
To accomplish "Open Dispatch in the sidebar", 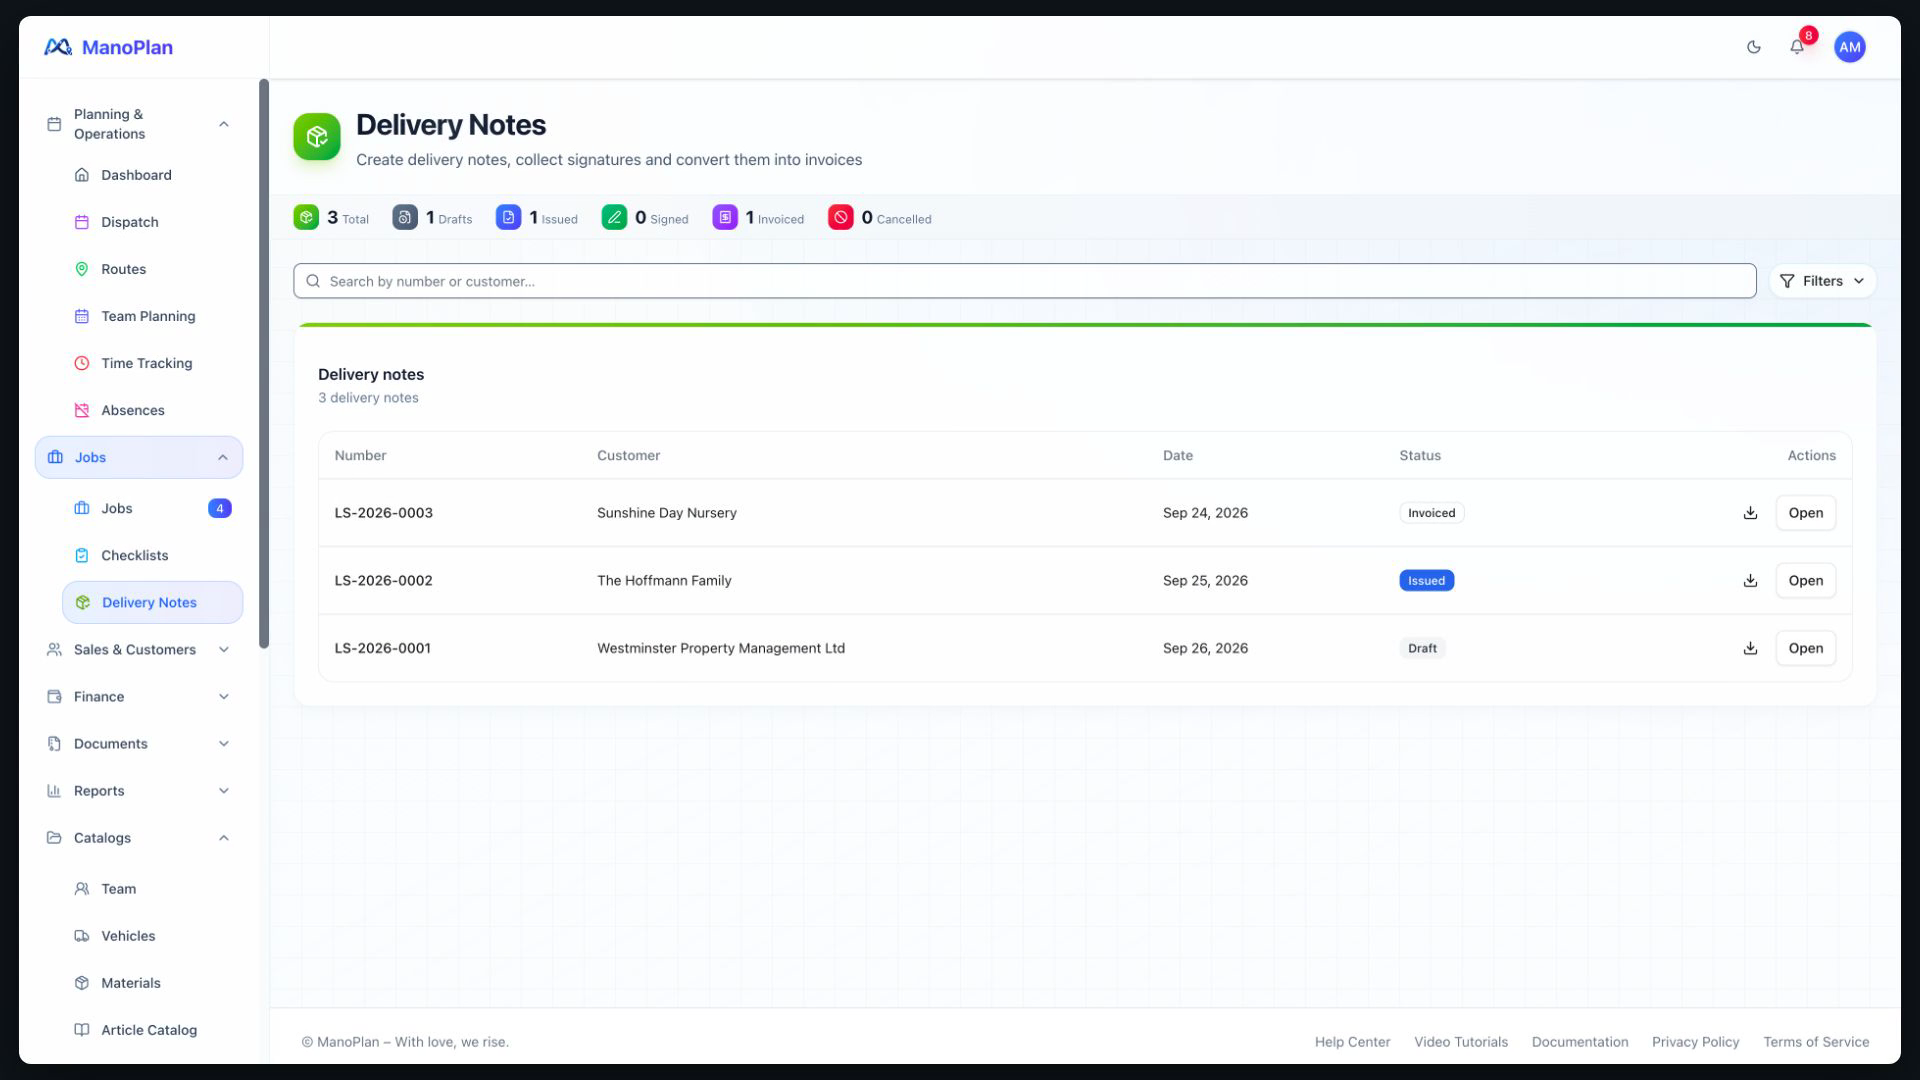I will pyautogui.click(x=152, y=222).
